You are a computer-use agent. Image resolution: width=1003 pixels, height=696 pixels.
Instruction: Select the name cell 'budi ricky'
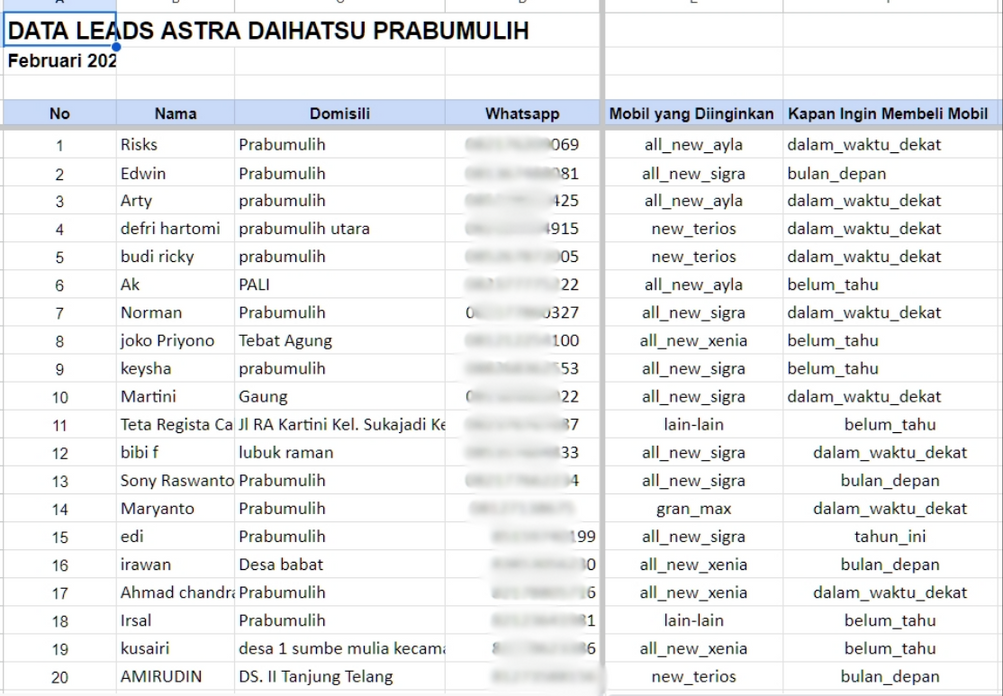click(x=175, y=257)
